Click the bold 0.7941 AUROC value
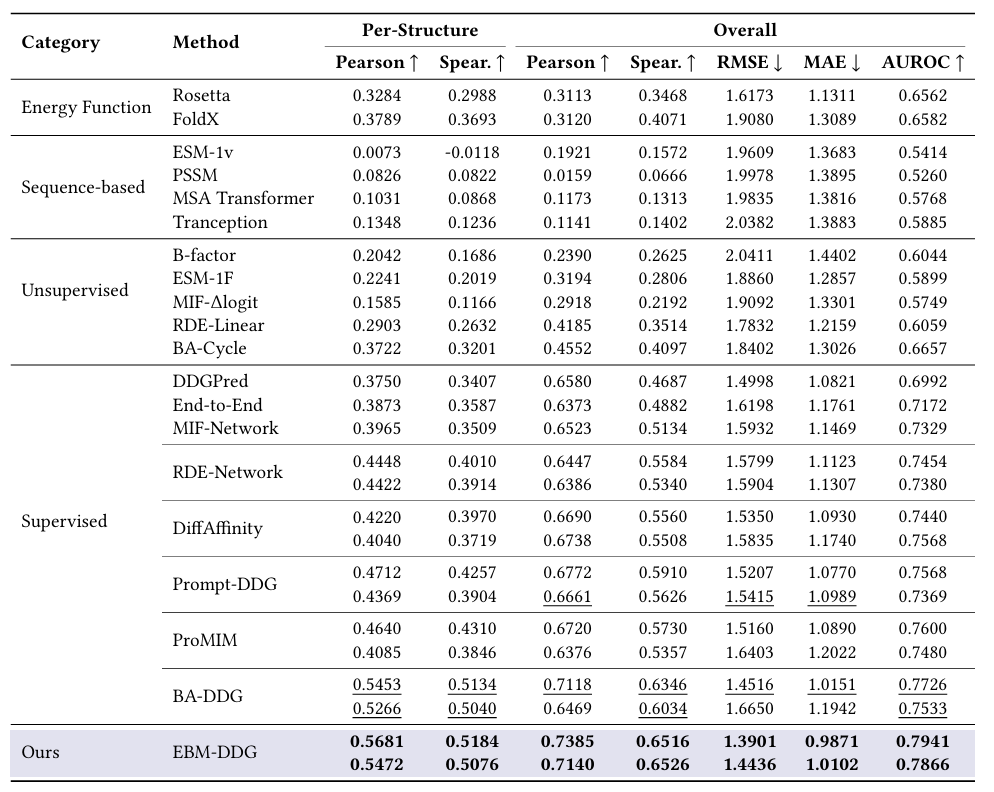994x792 pixels. tap(922, 741)
